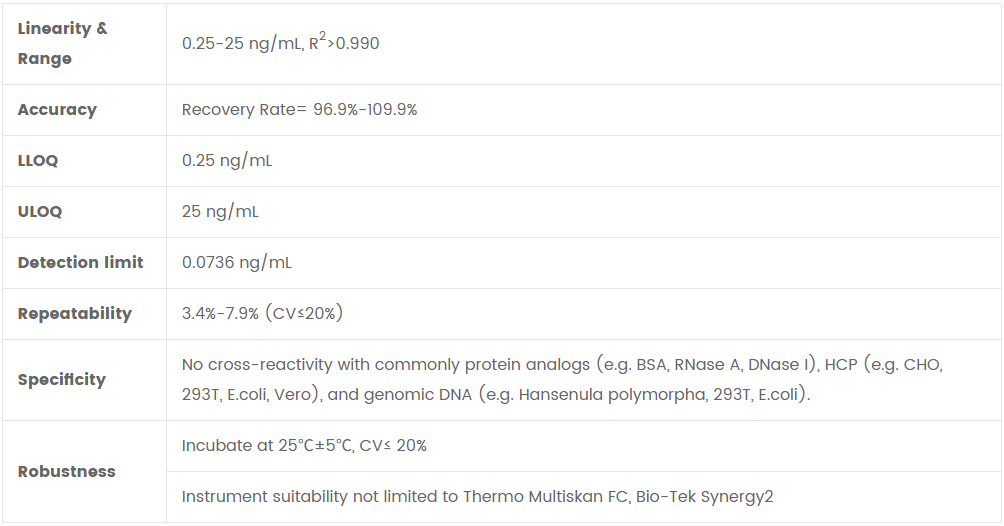The image size is (1004, 526).
Task: Click the "Incubate at 25°C±5°C" text
Action: (267, 446)
